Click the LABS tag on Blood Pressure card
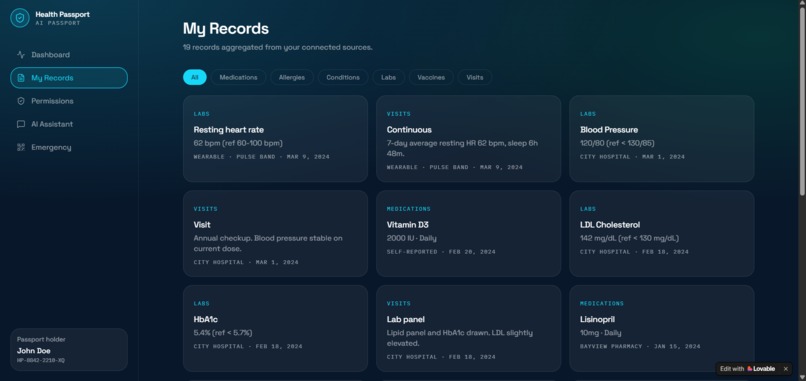This screenshot has width=806, height=381. [x=588, y=114]
